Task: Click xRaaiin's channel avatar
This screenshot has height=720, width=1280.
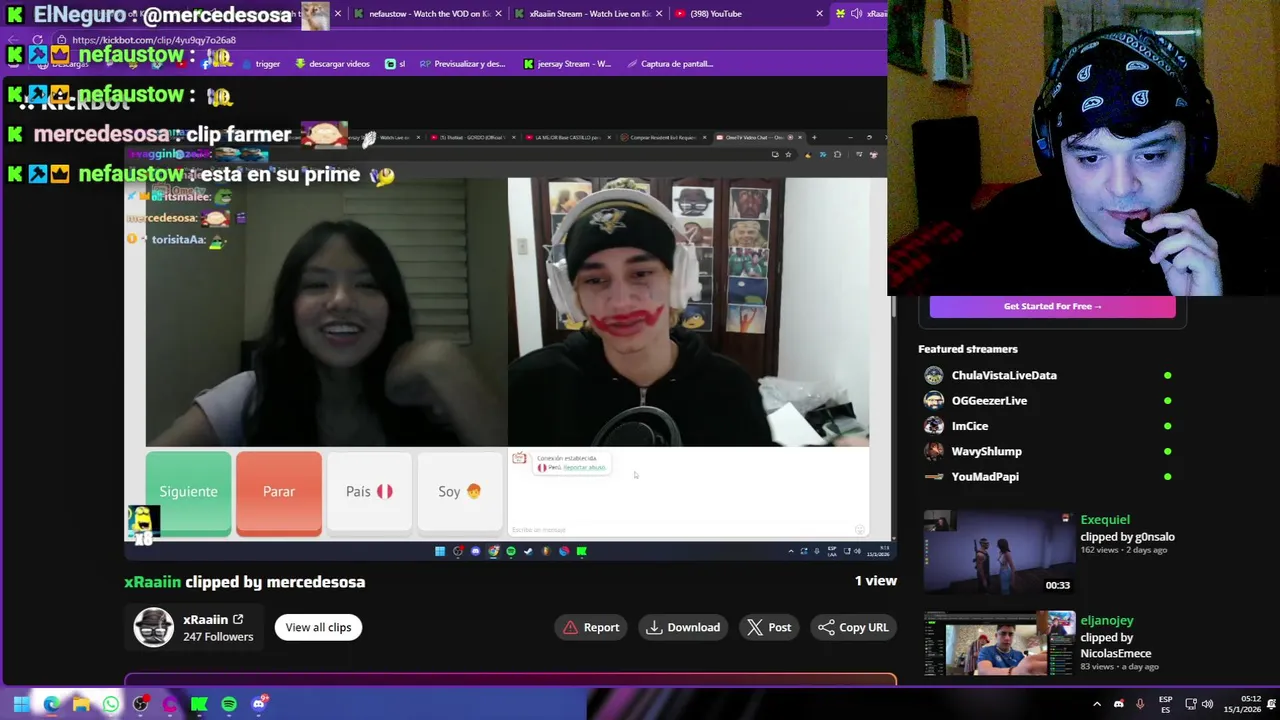Action: 153,627
